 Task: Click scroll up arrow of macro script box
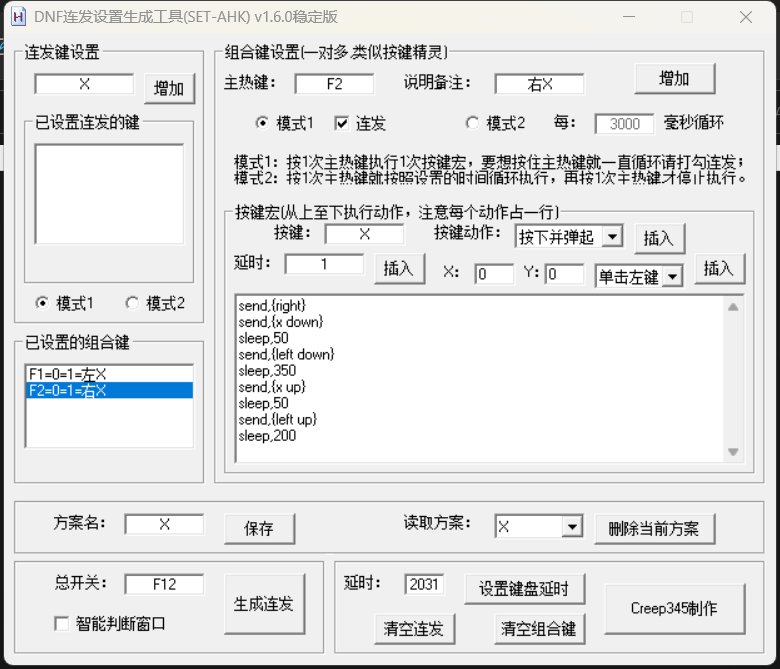pos(733,307)
